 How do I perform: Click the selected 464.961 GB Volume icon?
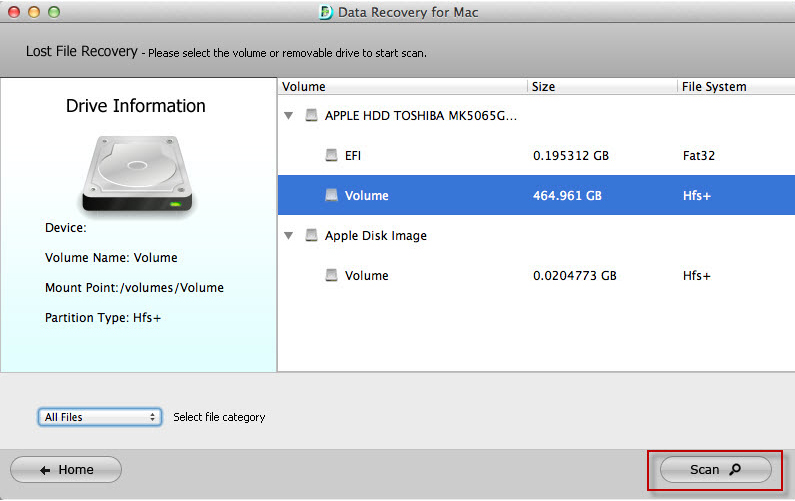331,196
